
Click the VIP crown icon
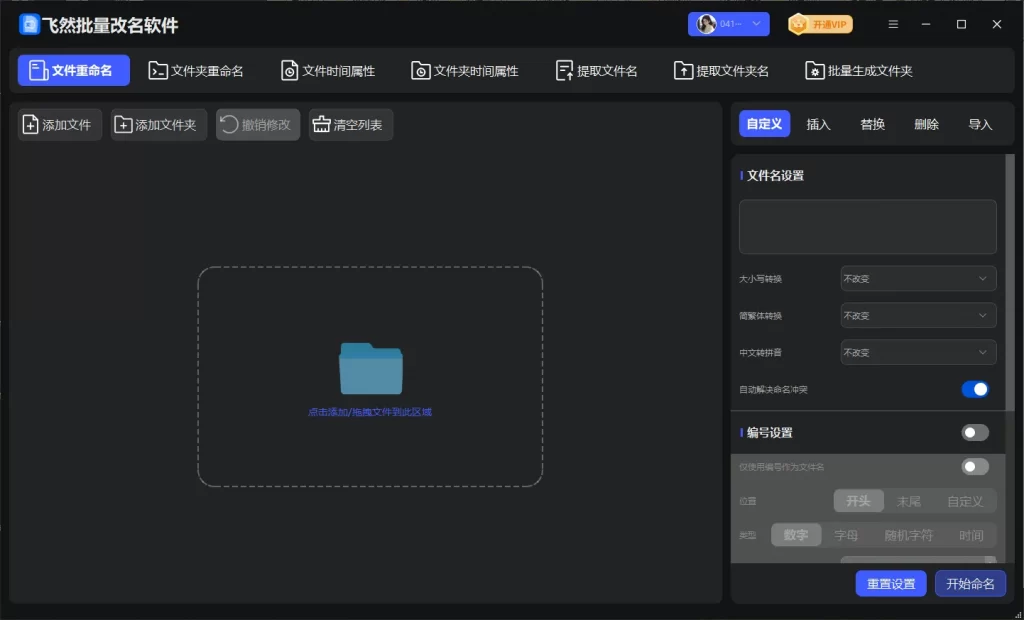pos(798,25)
